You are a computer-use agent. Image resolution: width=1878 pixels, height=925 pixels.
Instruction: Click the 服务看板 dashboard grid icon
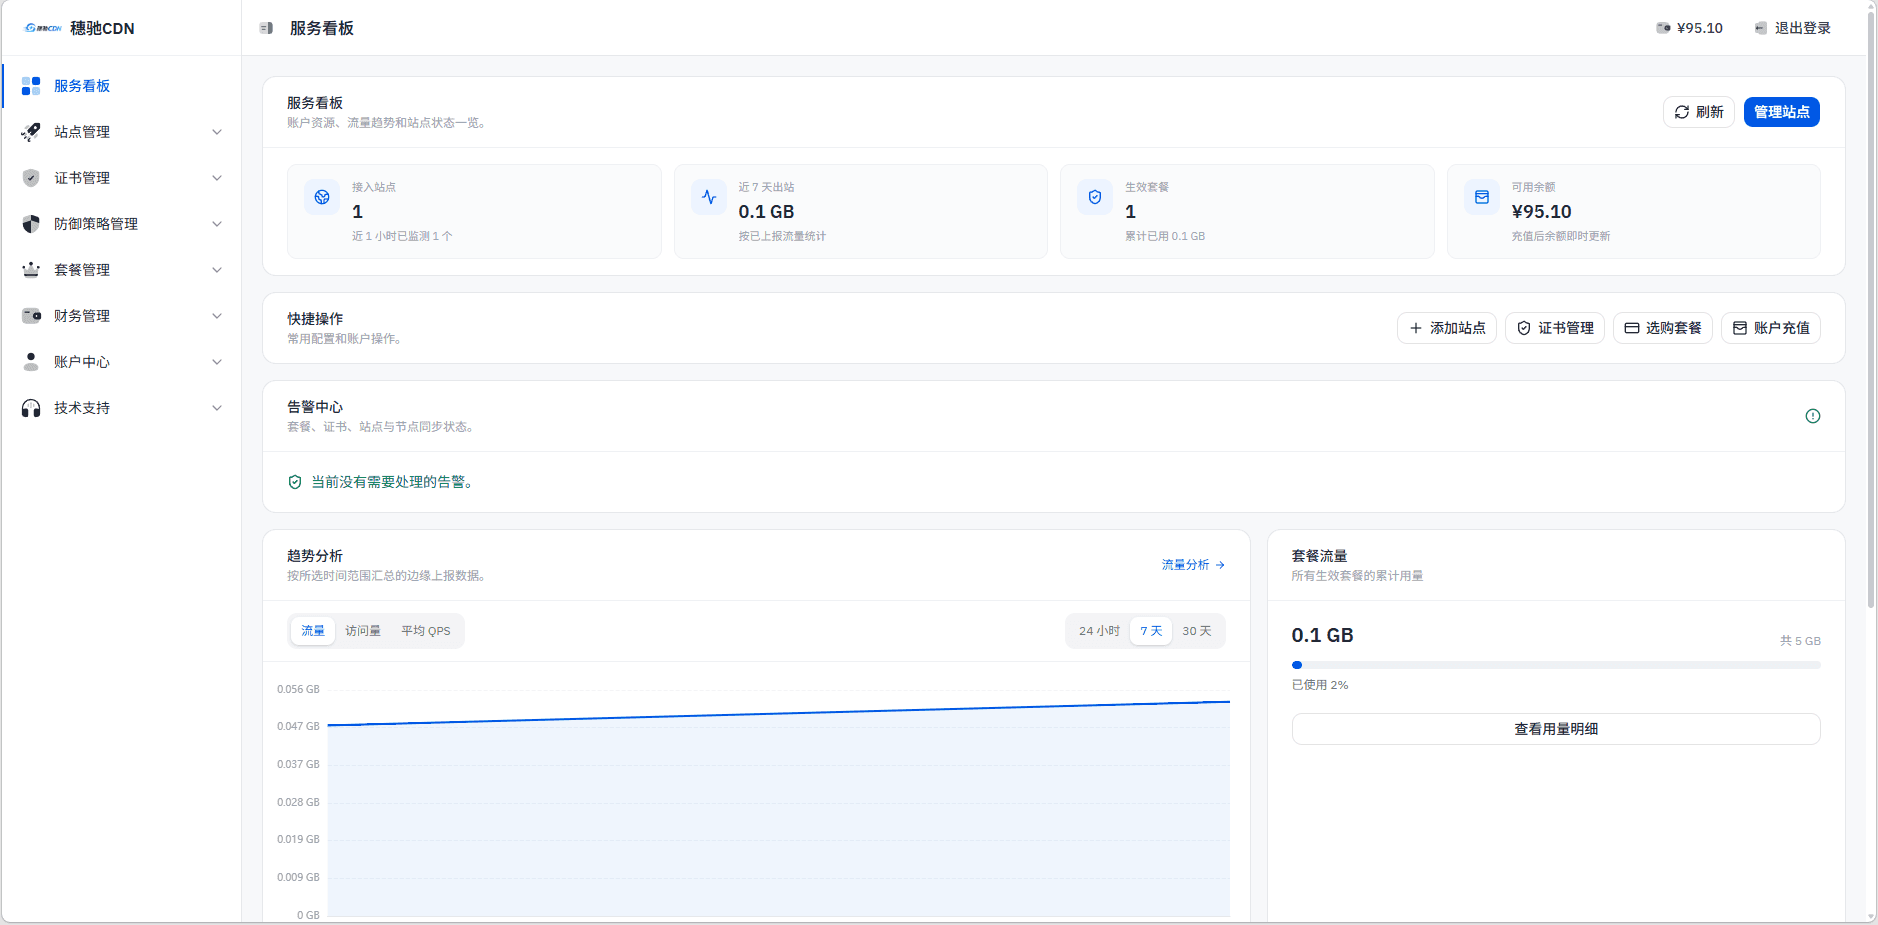pyautogui.click(x=31, y=86)
